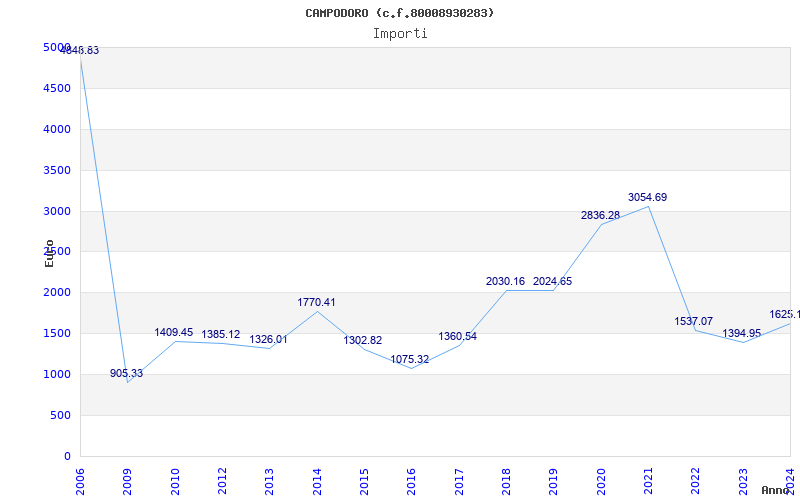Click the 3000 y-axis tick label

[57, 211]
